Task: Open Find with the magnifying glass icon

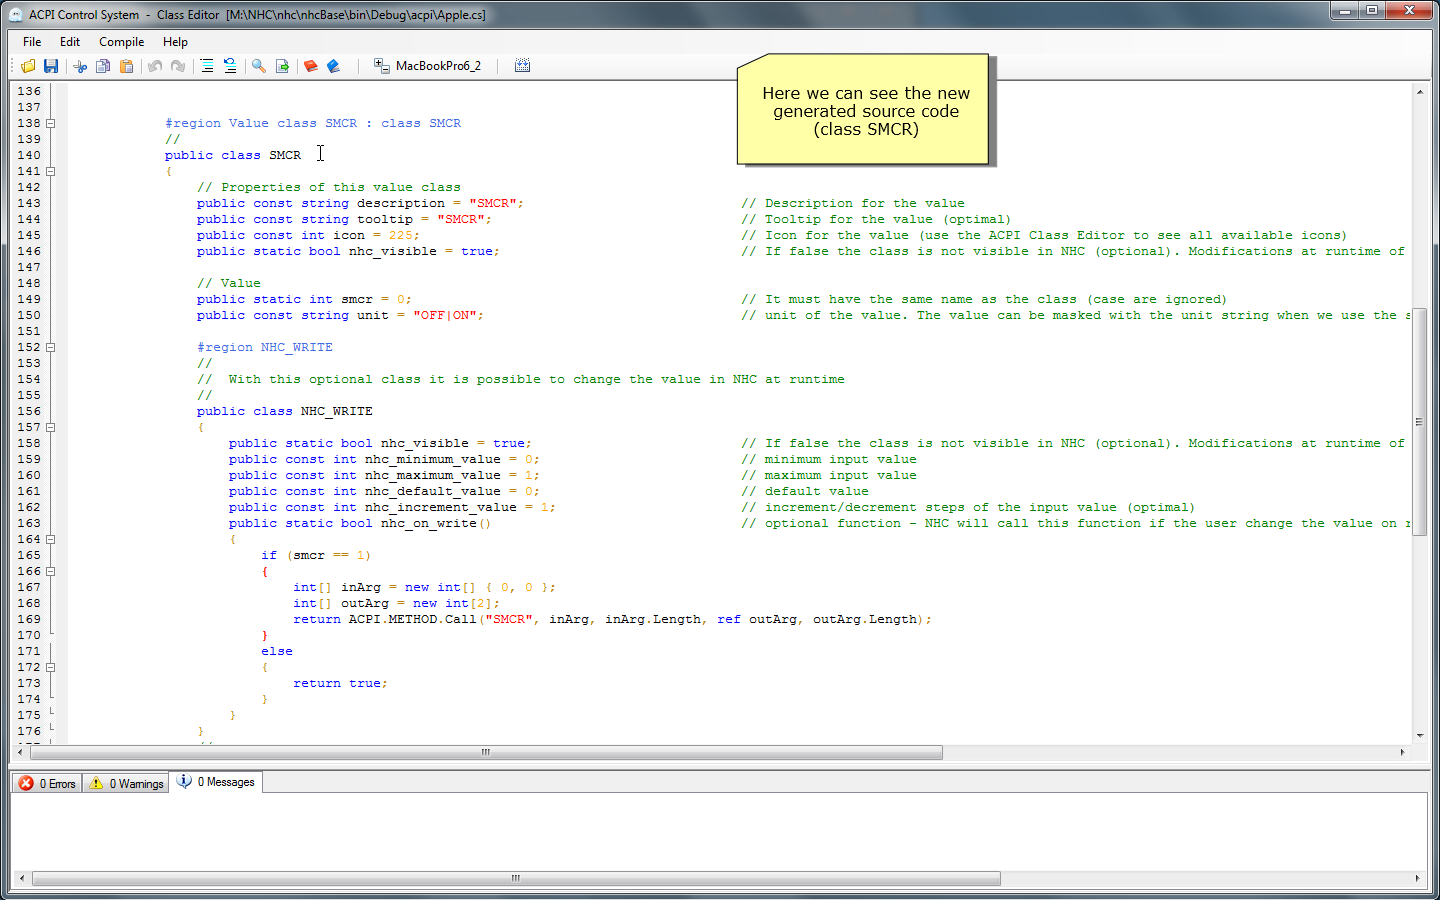Action: click(259, 66)
